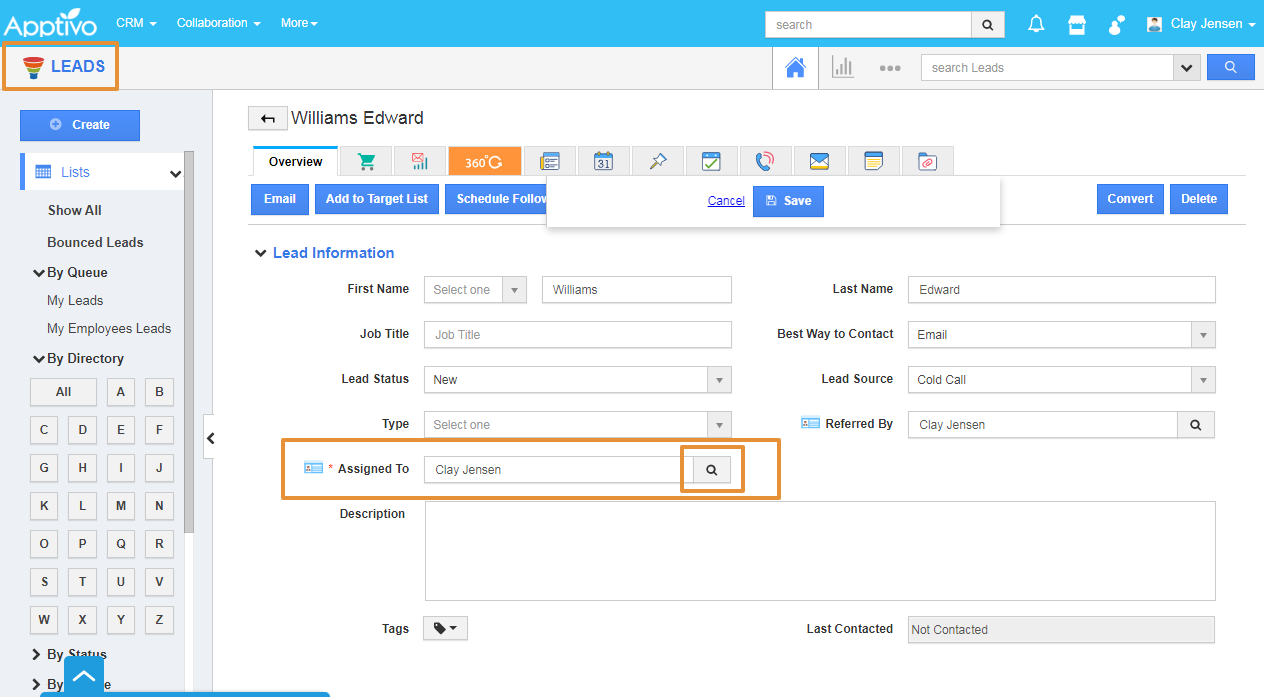The width and height of the screenshot is (1264, 697).
Task: Search employees for Assigned To
Action: [x=712, y=470]
